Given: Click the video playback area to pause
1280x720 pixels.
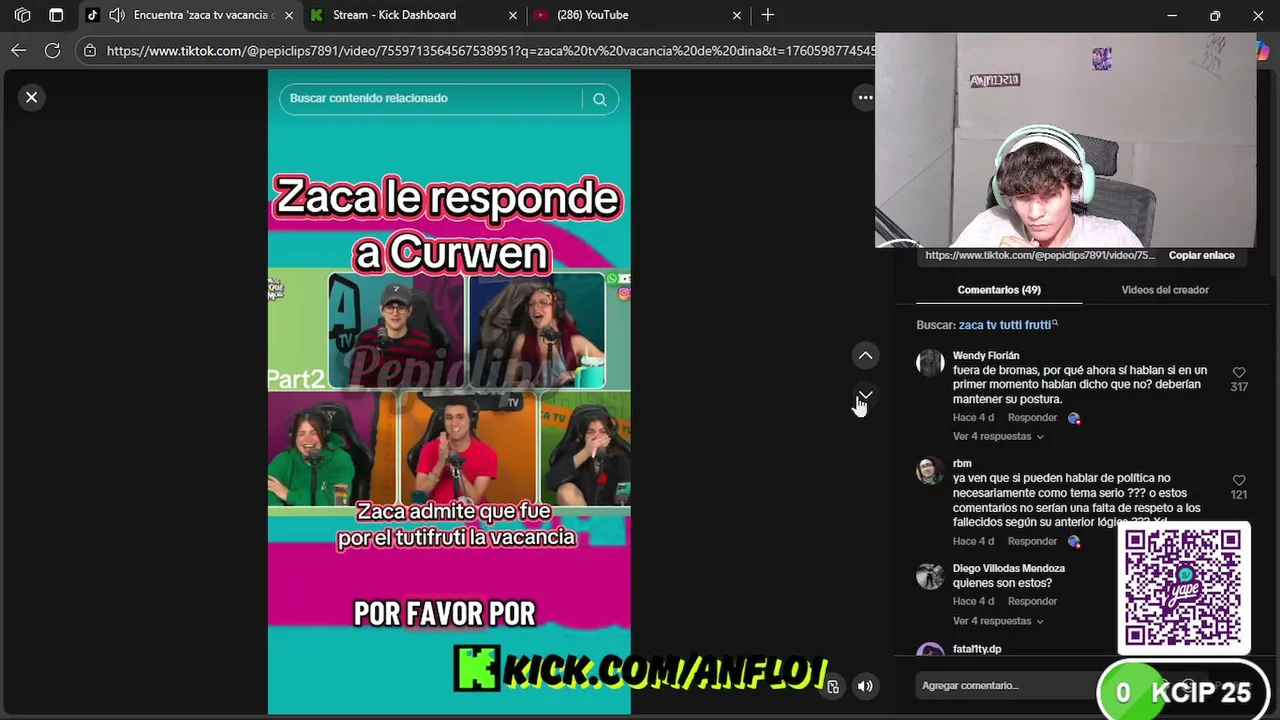Looking at the screenshot, I should pyautogui.click(x=449, y=392).
